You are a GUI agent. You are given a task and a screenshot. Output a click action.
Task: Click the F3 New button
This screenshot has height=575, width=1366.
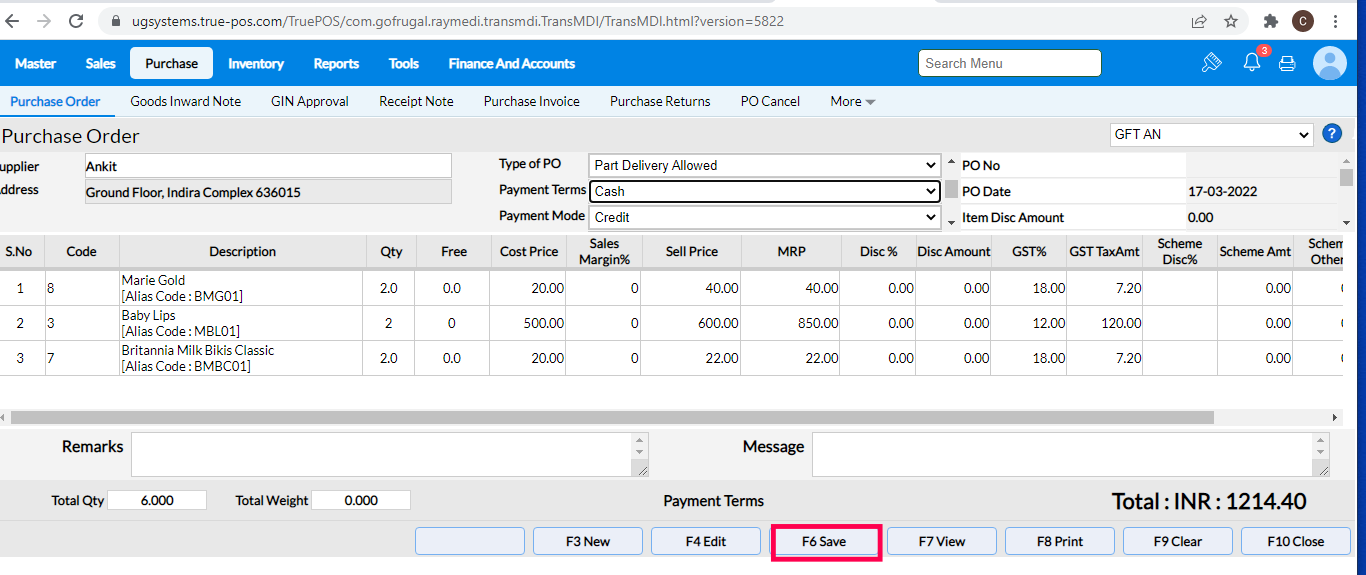[588, 541]
